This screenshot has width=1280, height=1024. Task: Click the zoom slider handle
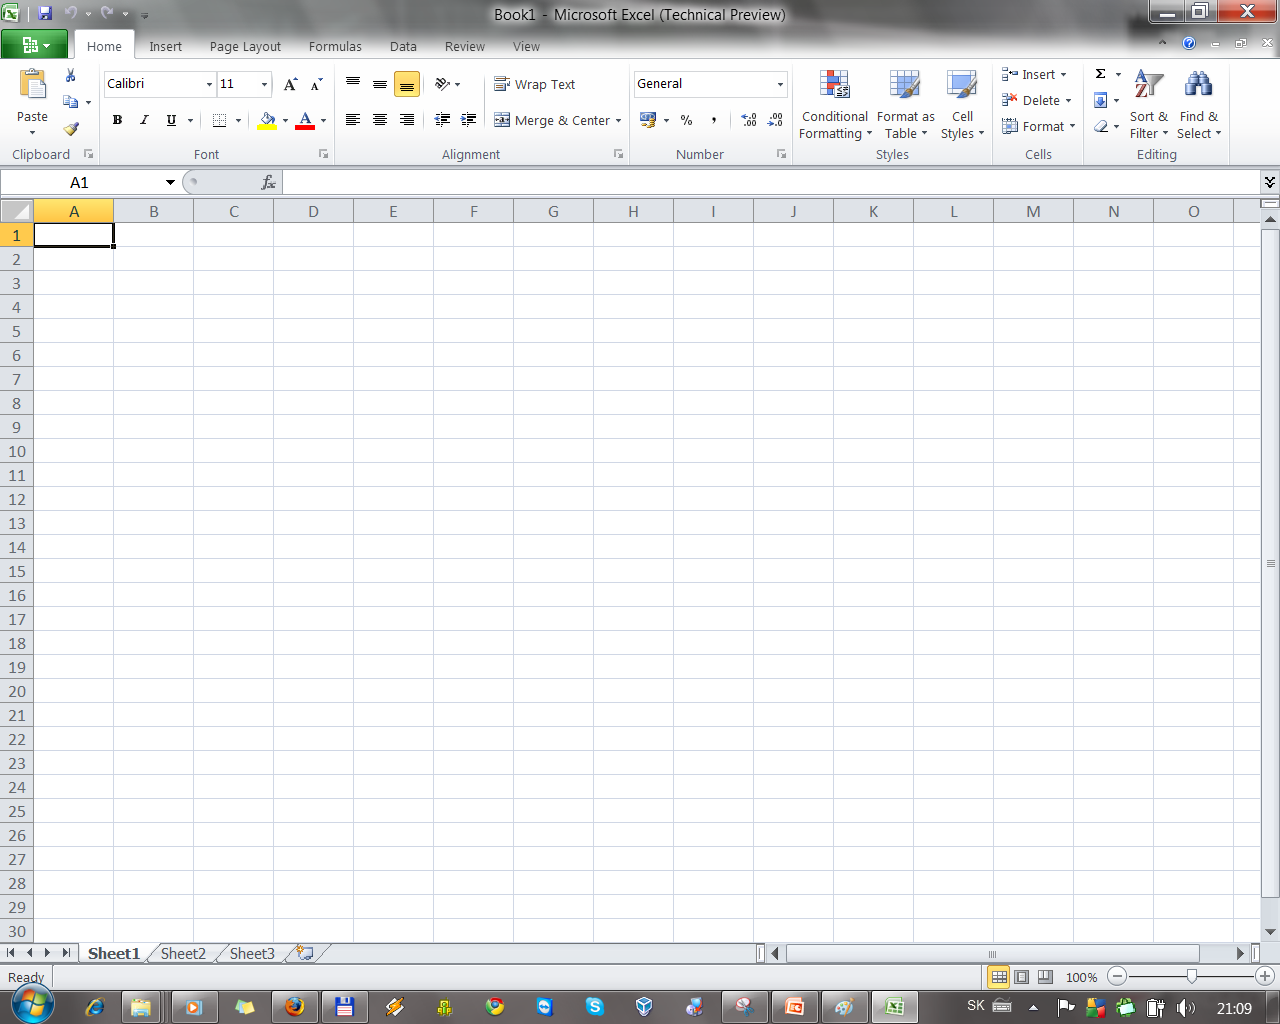[1191, 976]
